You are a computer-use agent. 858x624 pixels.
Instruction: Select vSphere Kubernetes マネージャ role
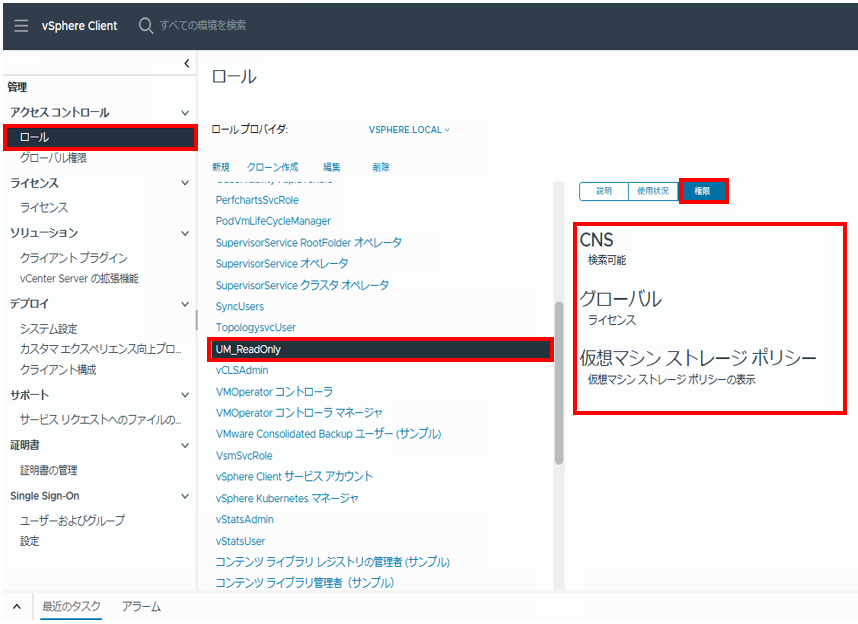pos(287,499)
